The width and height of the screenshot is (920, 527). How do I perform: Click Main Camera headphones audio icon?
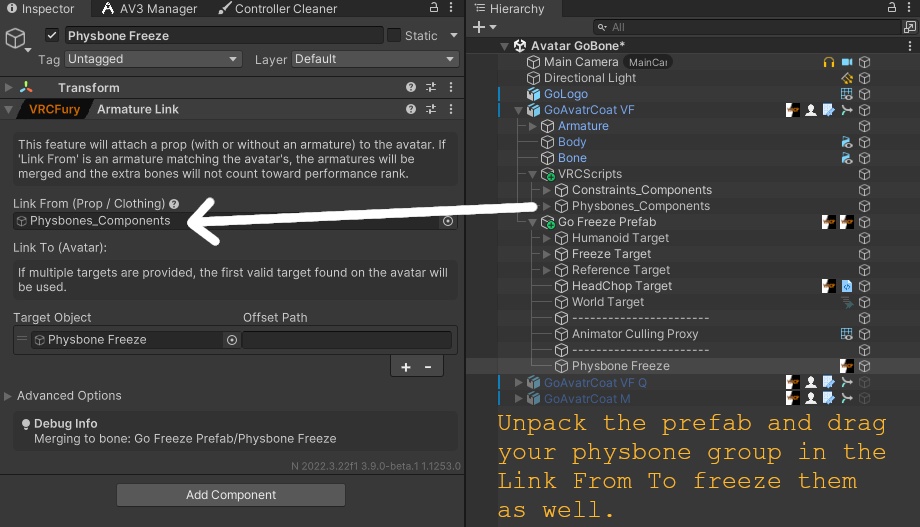point(828,62)
